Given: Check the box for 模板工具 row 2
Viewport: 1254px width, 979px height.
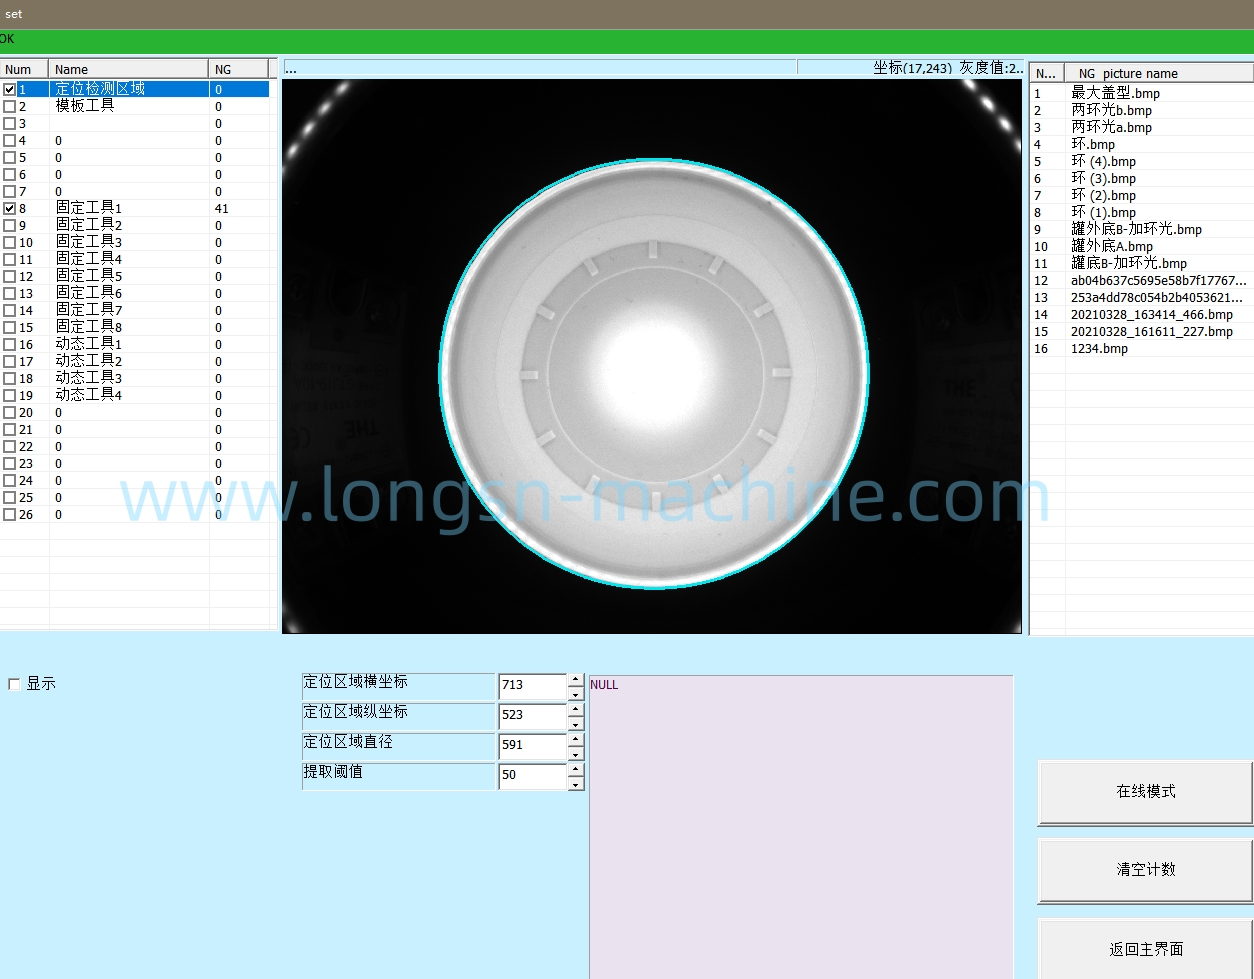Looking at the screenshot, I should pyautogui.click(x=10, y=106).
